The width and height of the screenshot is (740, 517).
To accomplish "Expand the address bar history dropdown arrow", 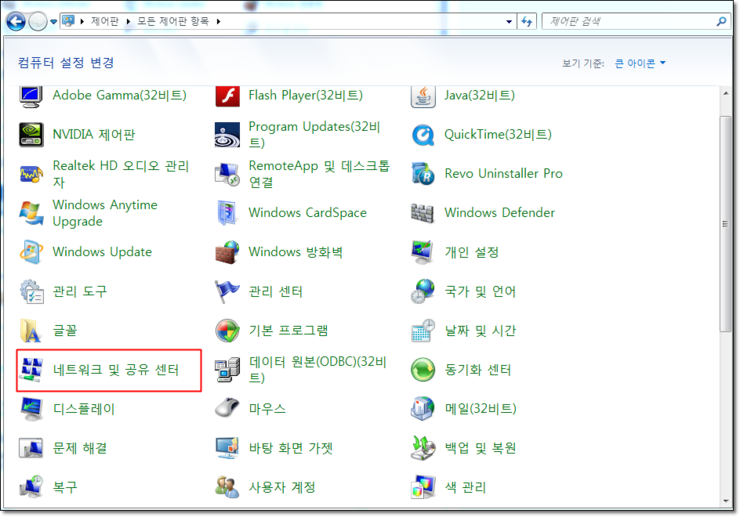I will [x=507, y=21].
